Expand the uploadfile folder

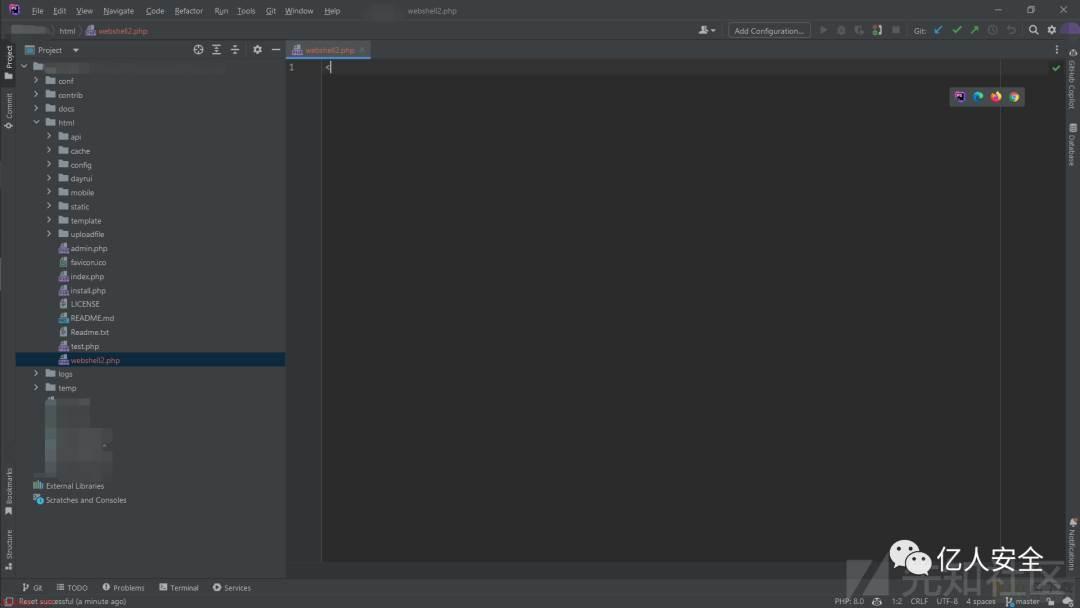(x=49, y=234)
